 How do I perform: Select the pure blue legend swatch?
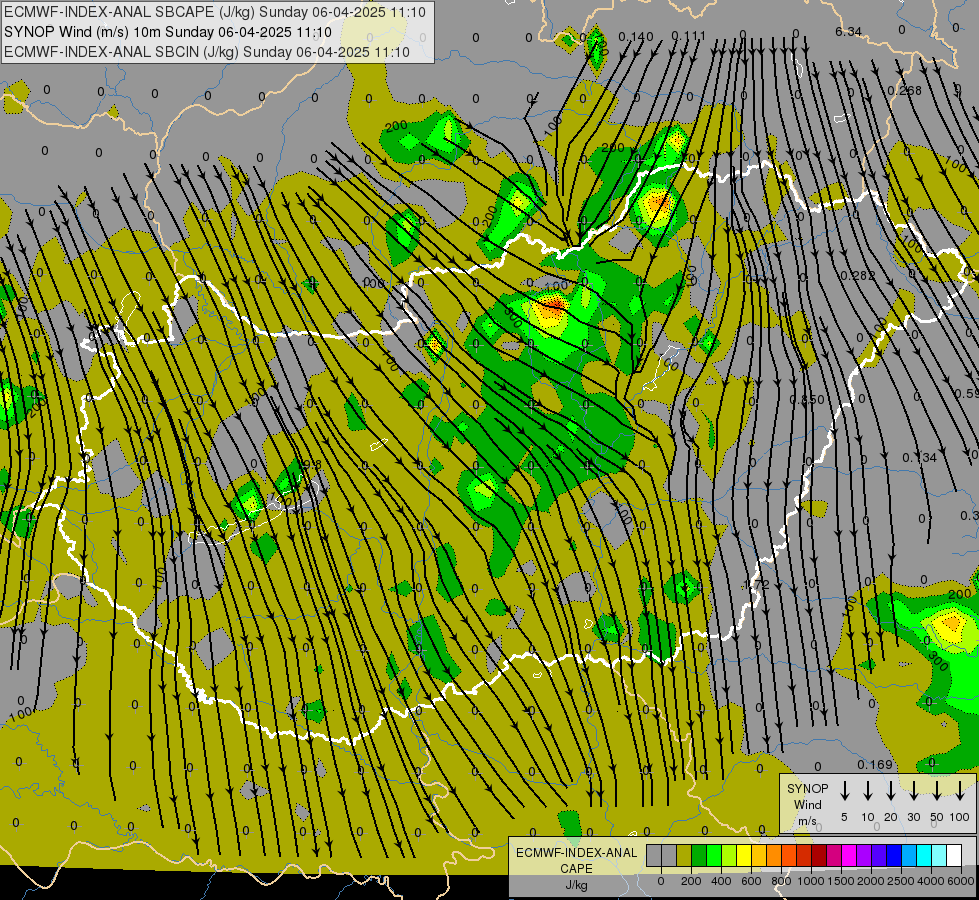pyautogui.click(x=894, y=856)
